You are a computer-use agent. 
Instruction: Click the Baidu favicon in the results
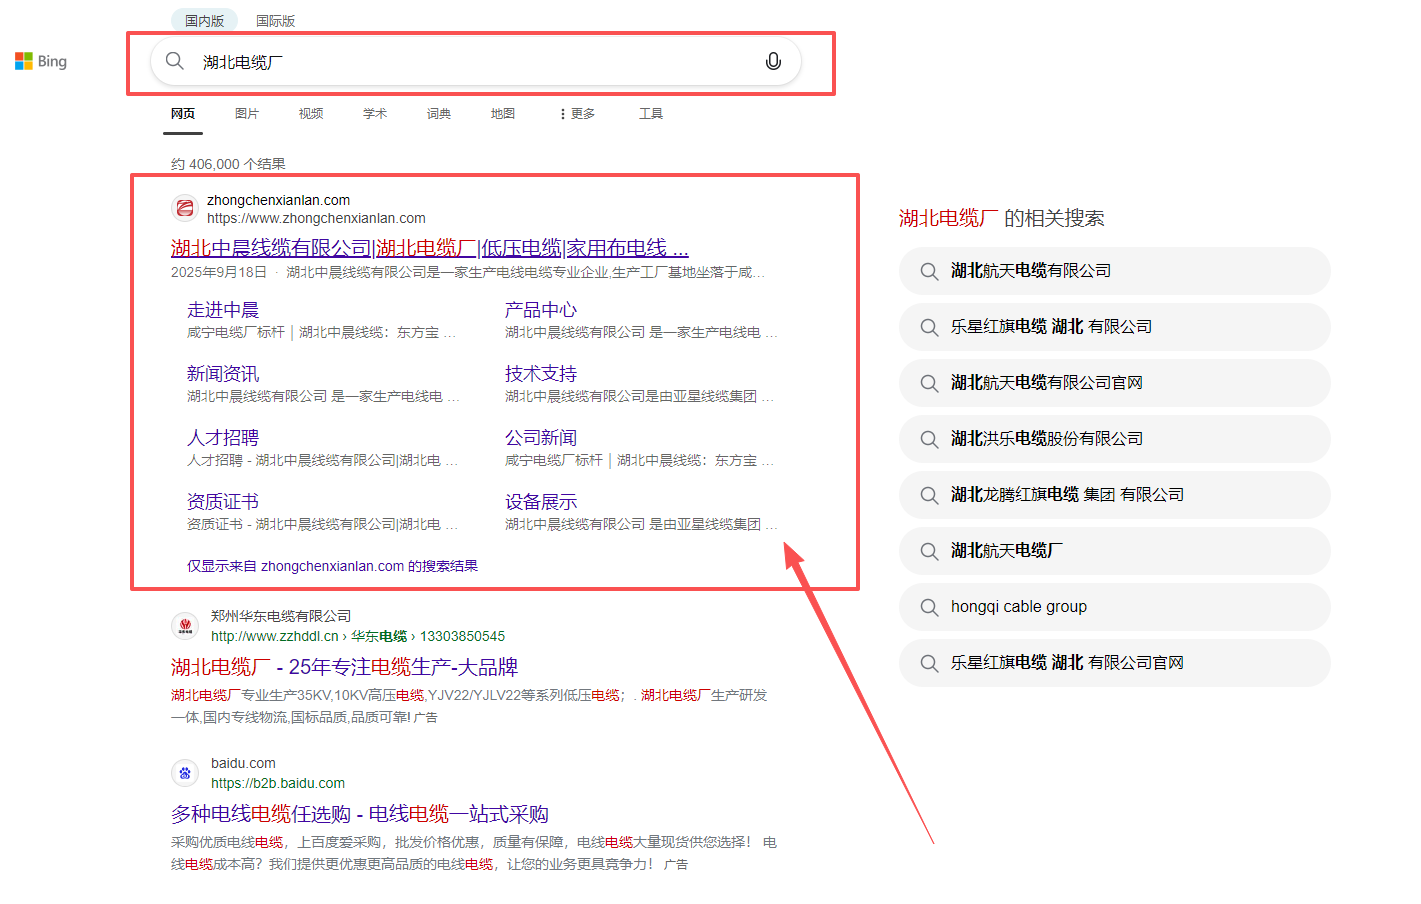tap(184, 773)
